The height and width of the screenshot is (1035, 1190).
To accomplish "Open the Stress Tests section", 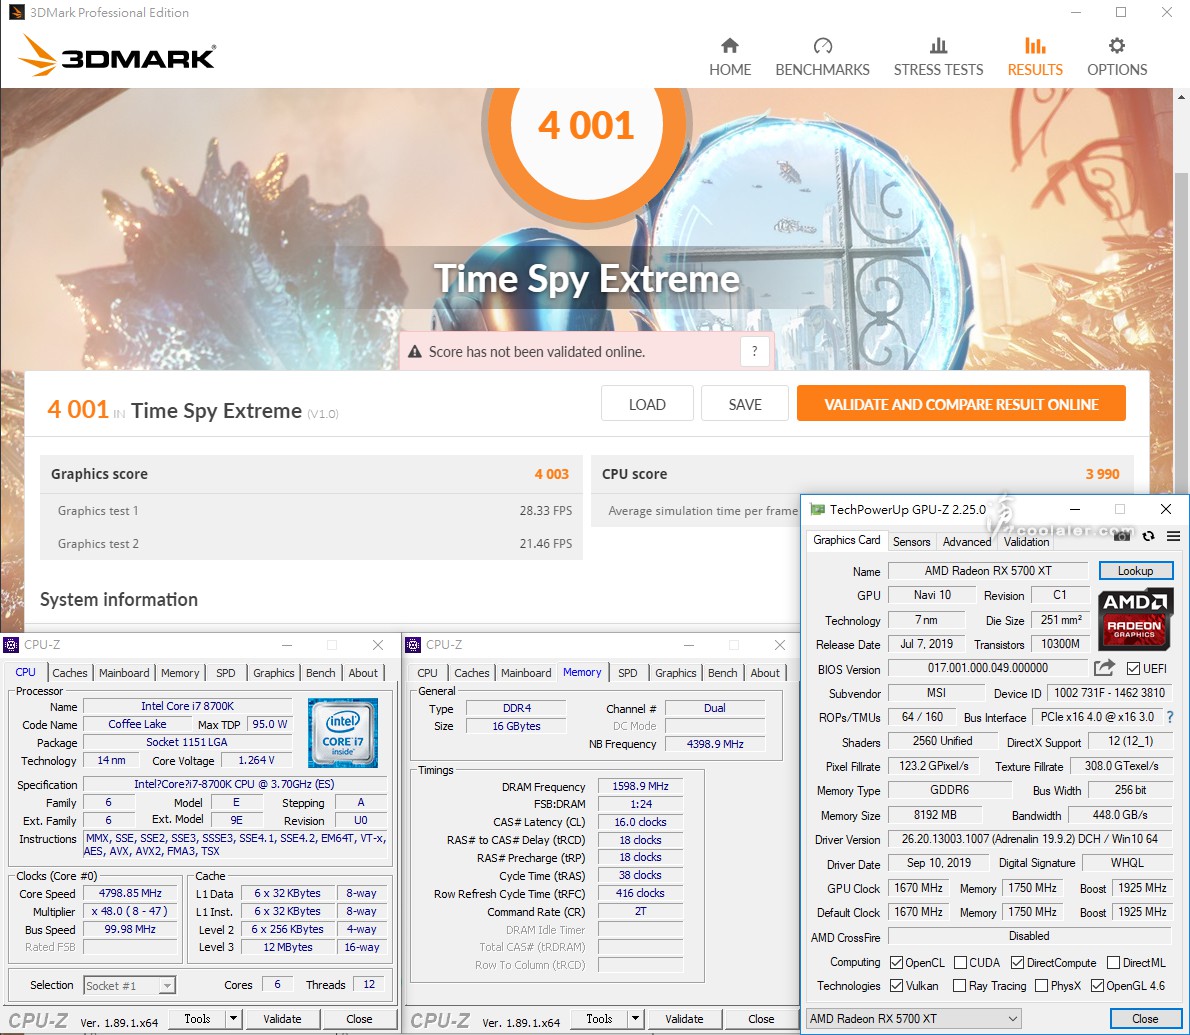I will (938, 58).
